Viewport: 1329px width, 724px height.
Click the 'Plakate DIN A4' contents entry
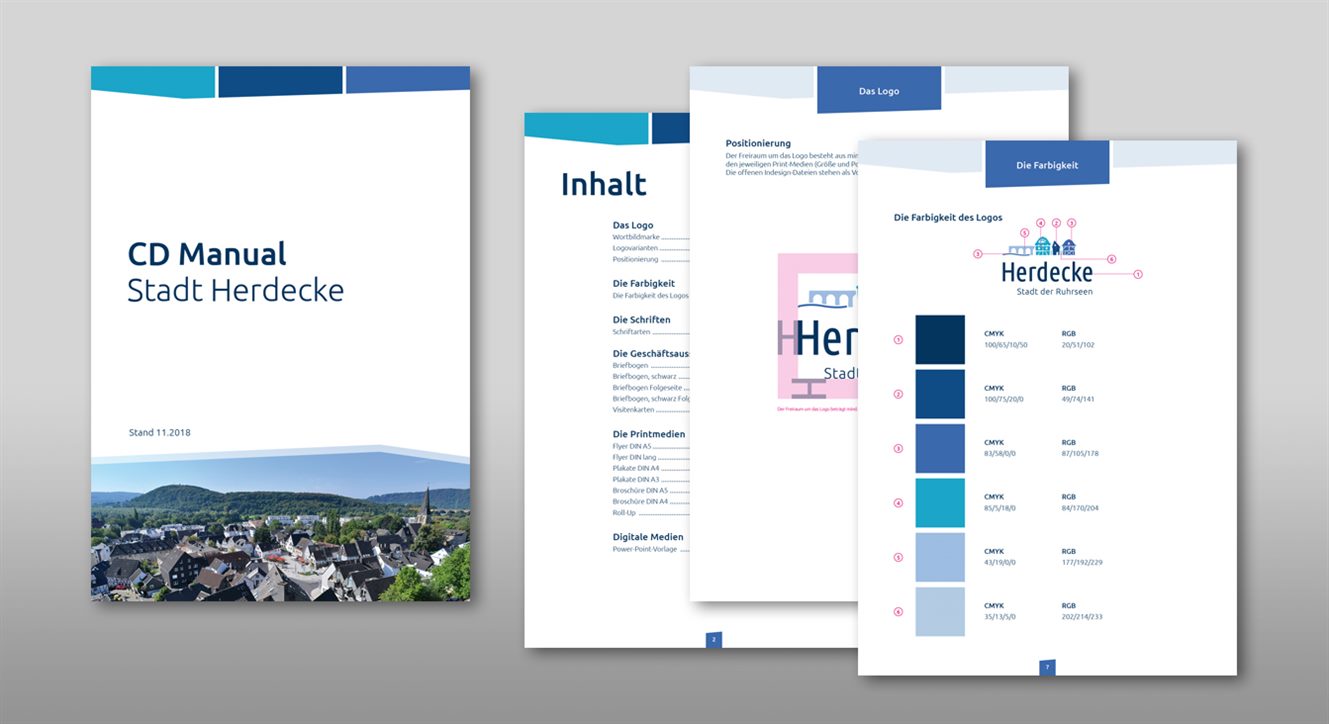click(x=636, y=468)
